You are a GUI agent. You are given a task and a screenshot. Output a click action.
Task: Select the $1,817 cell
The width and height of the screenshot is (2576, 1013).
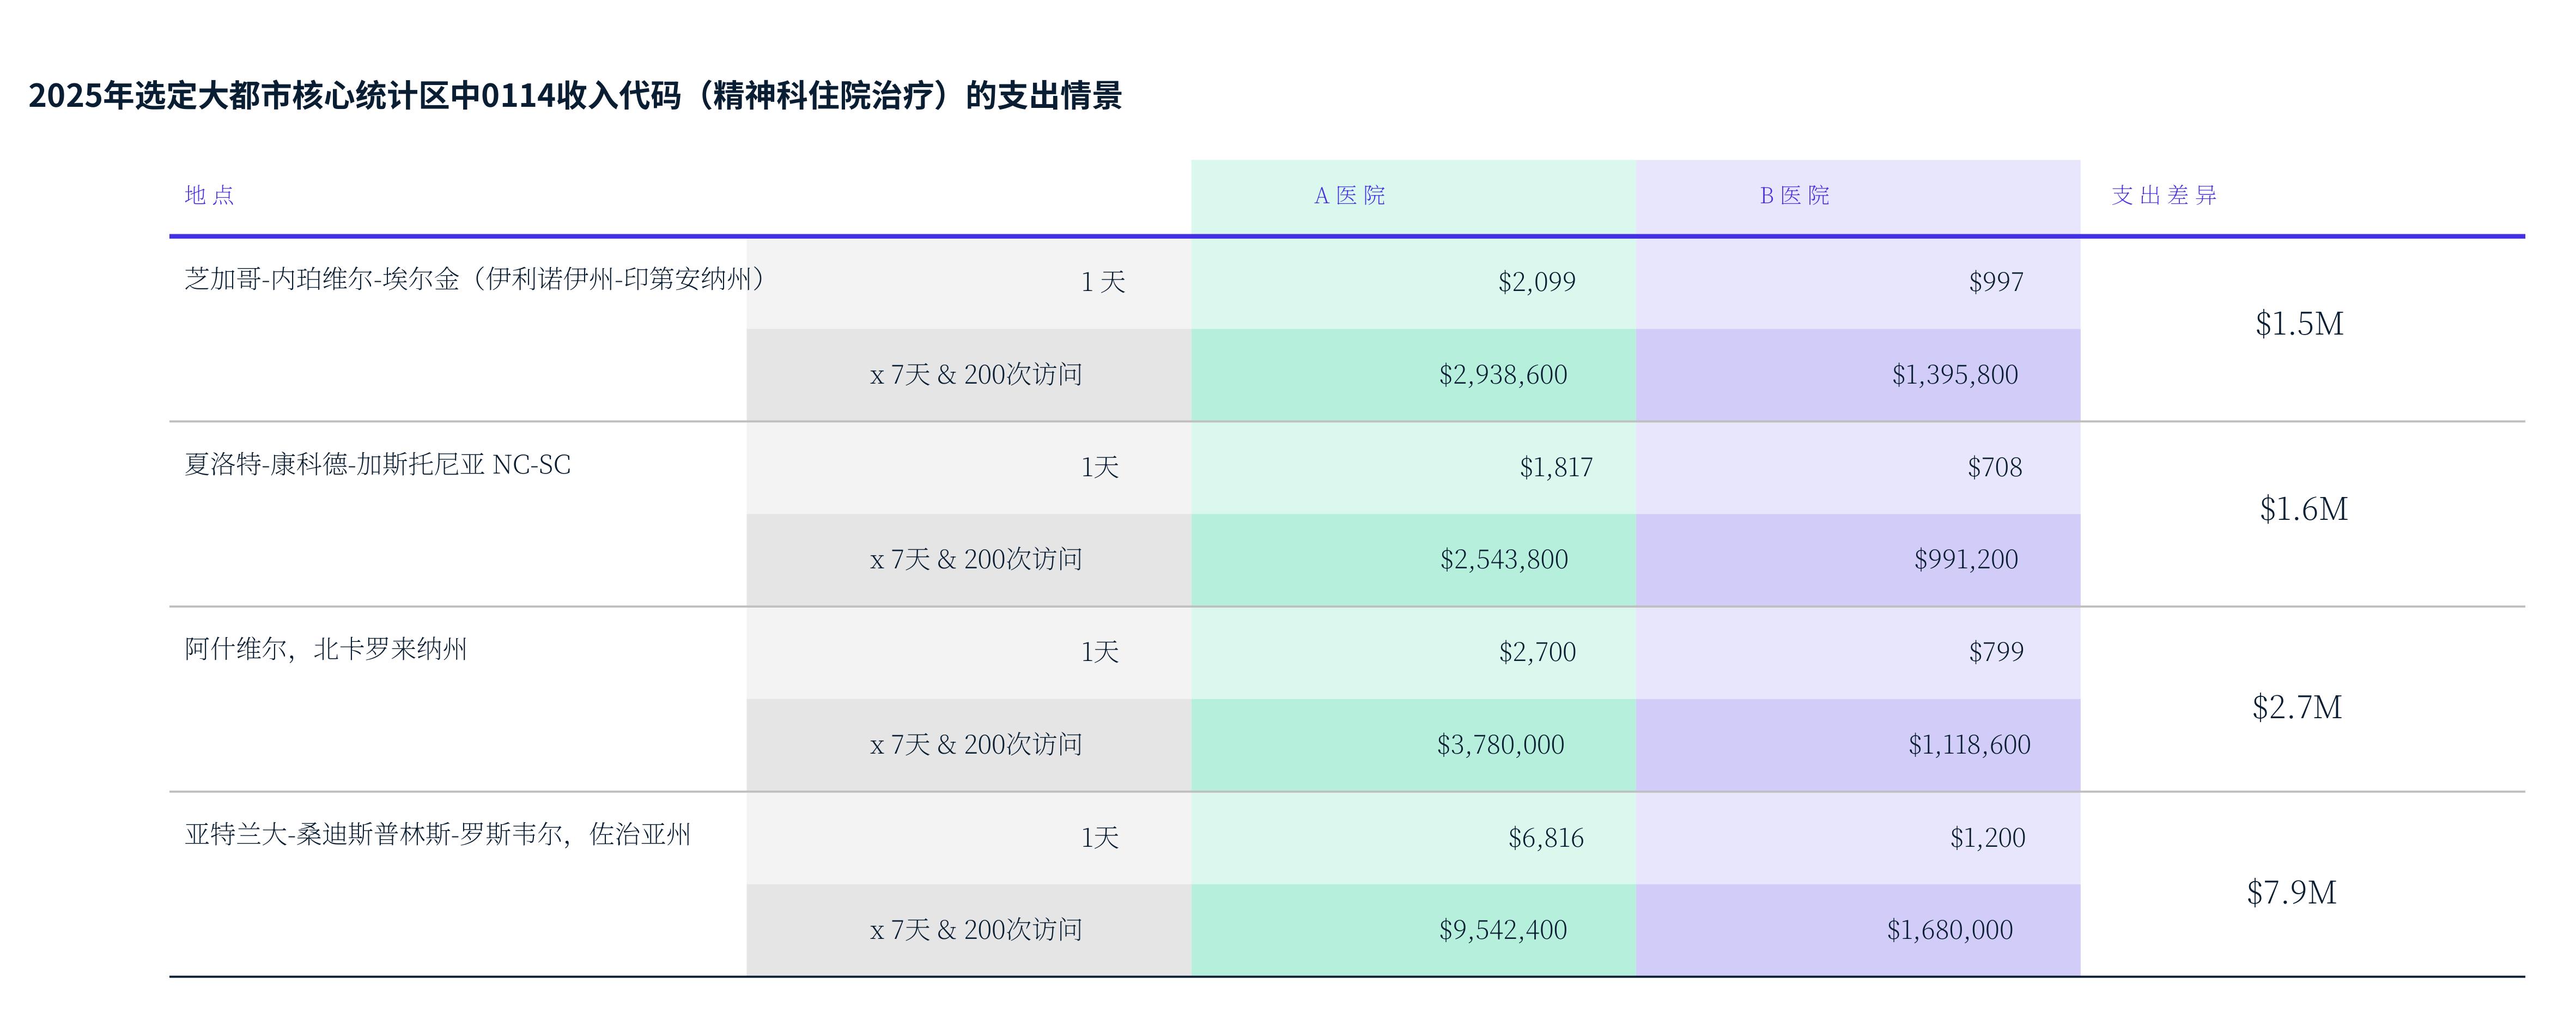pos(1556,467)
